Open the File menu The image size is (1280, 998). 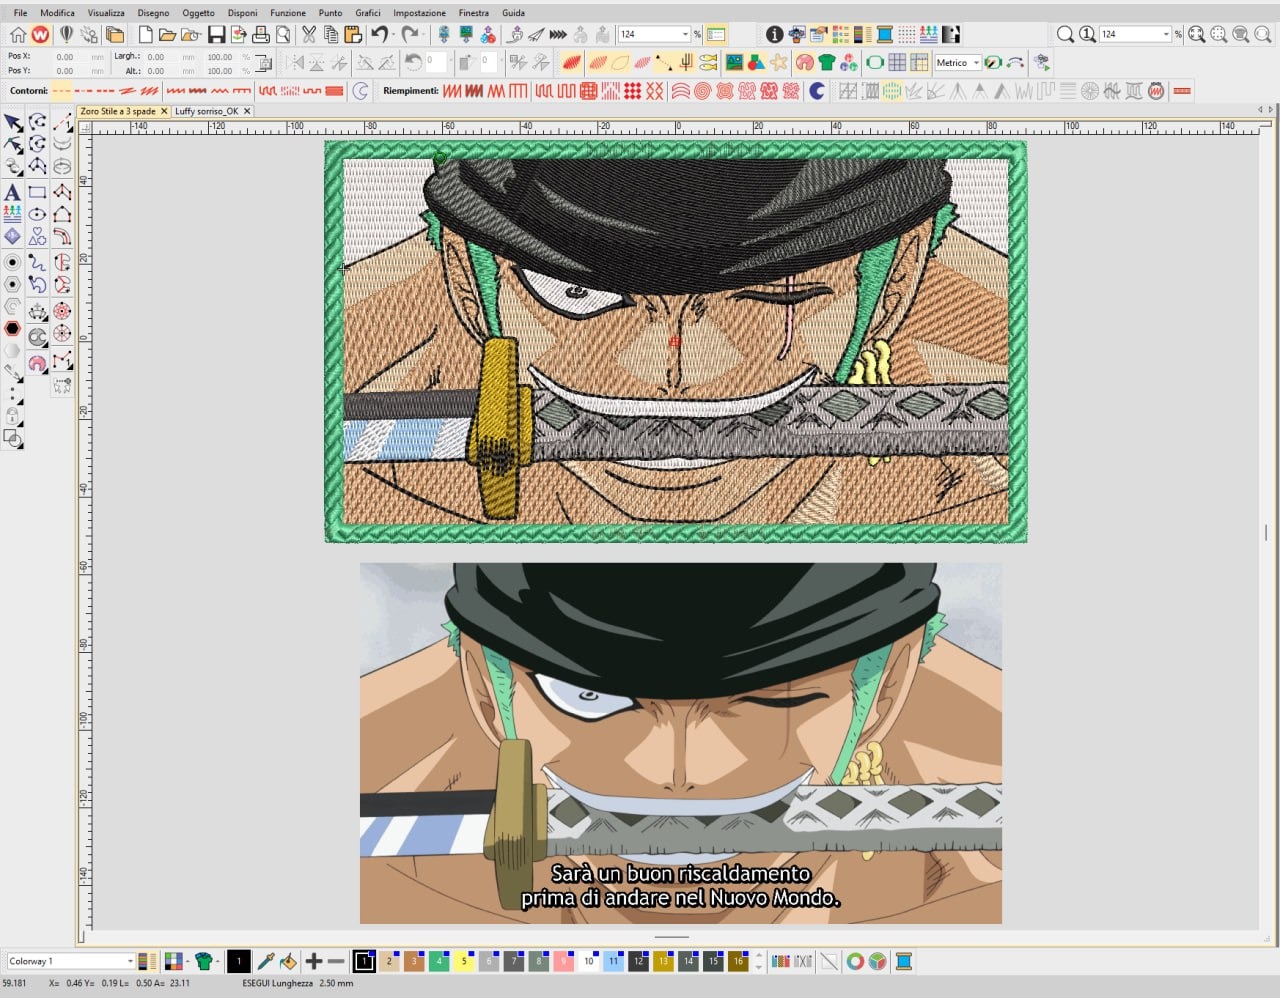pyautogui.click(x=20, y=13)
